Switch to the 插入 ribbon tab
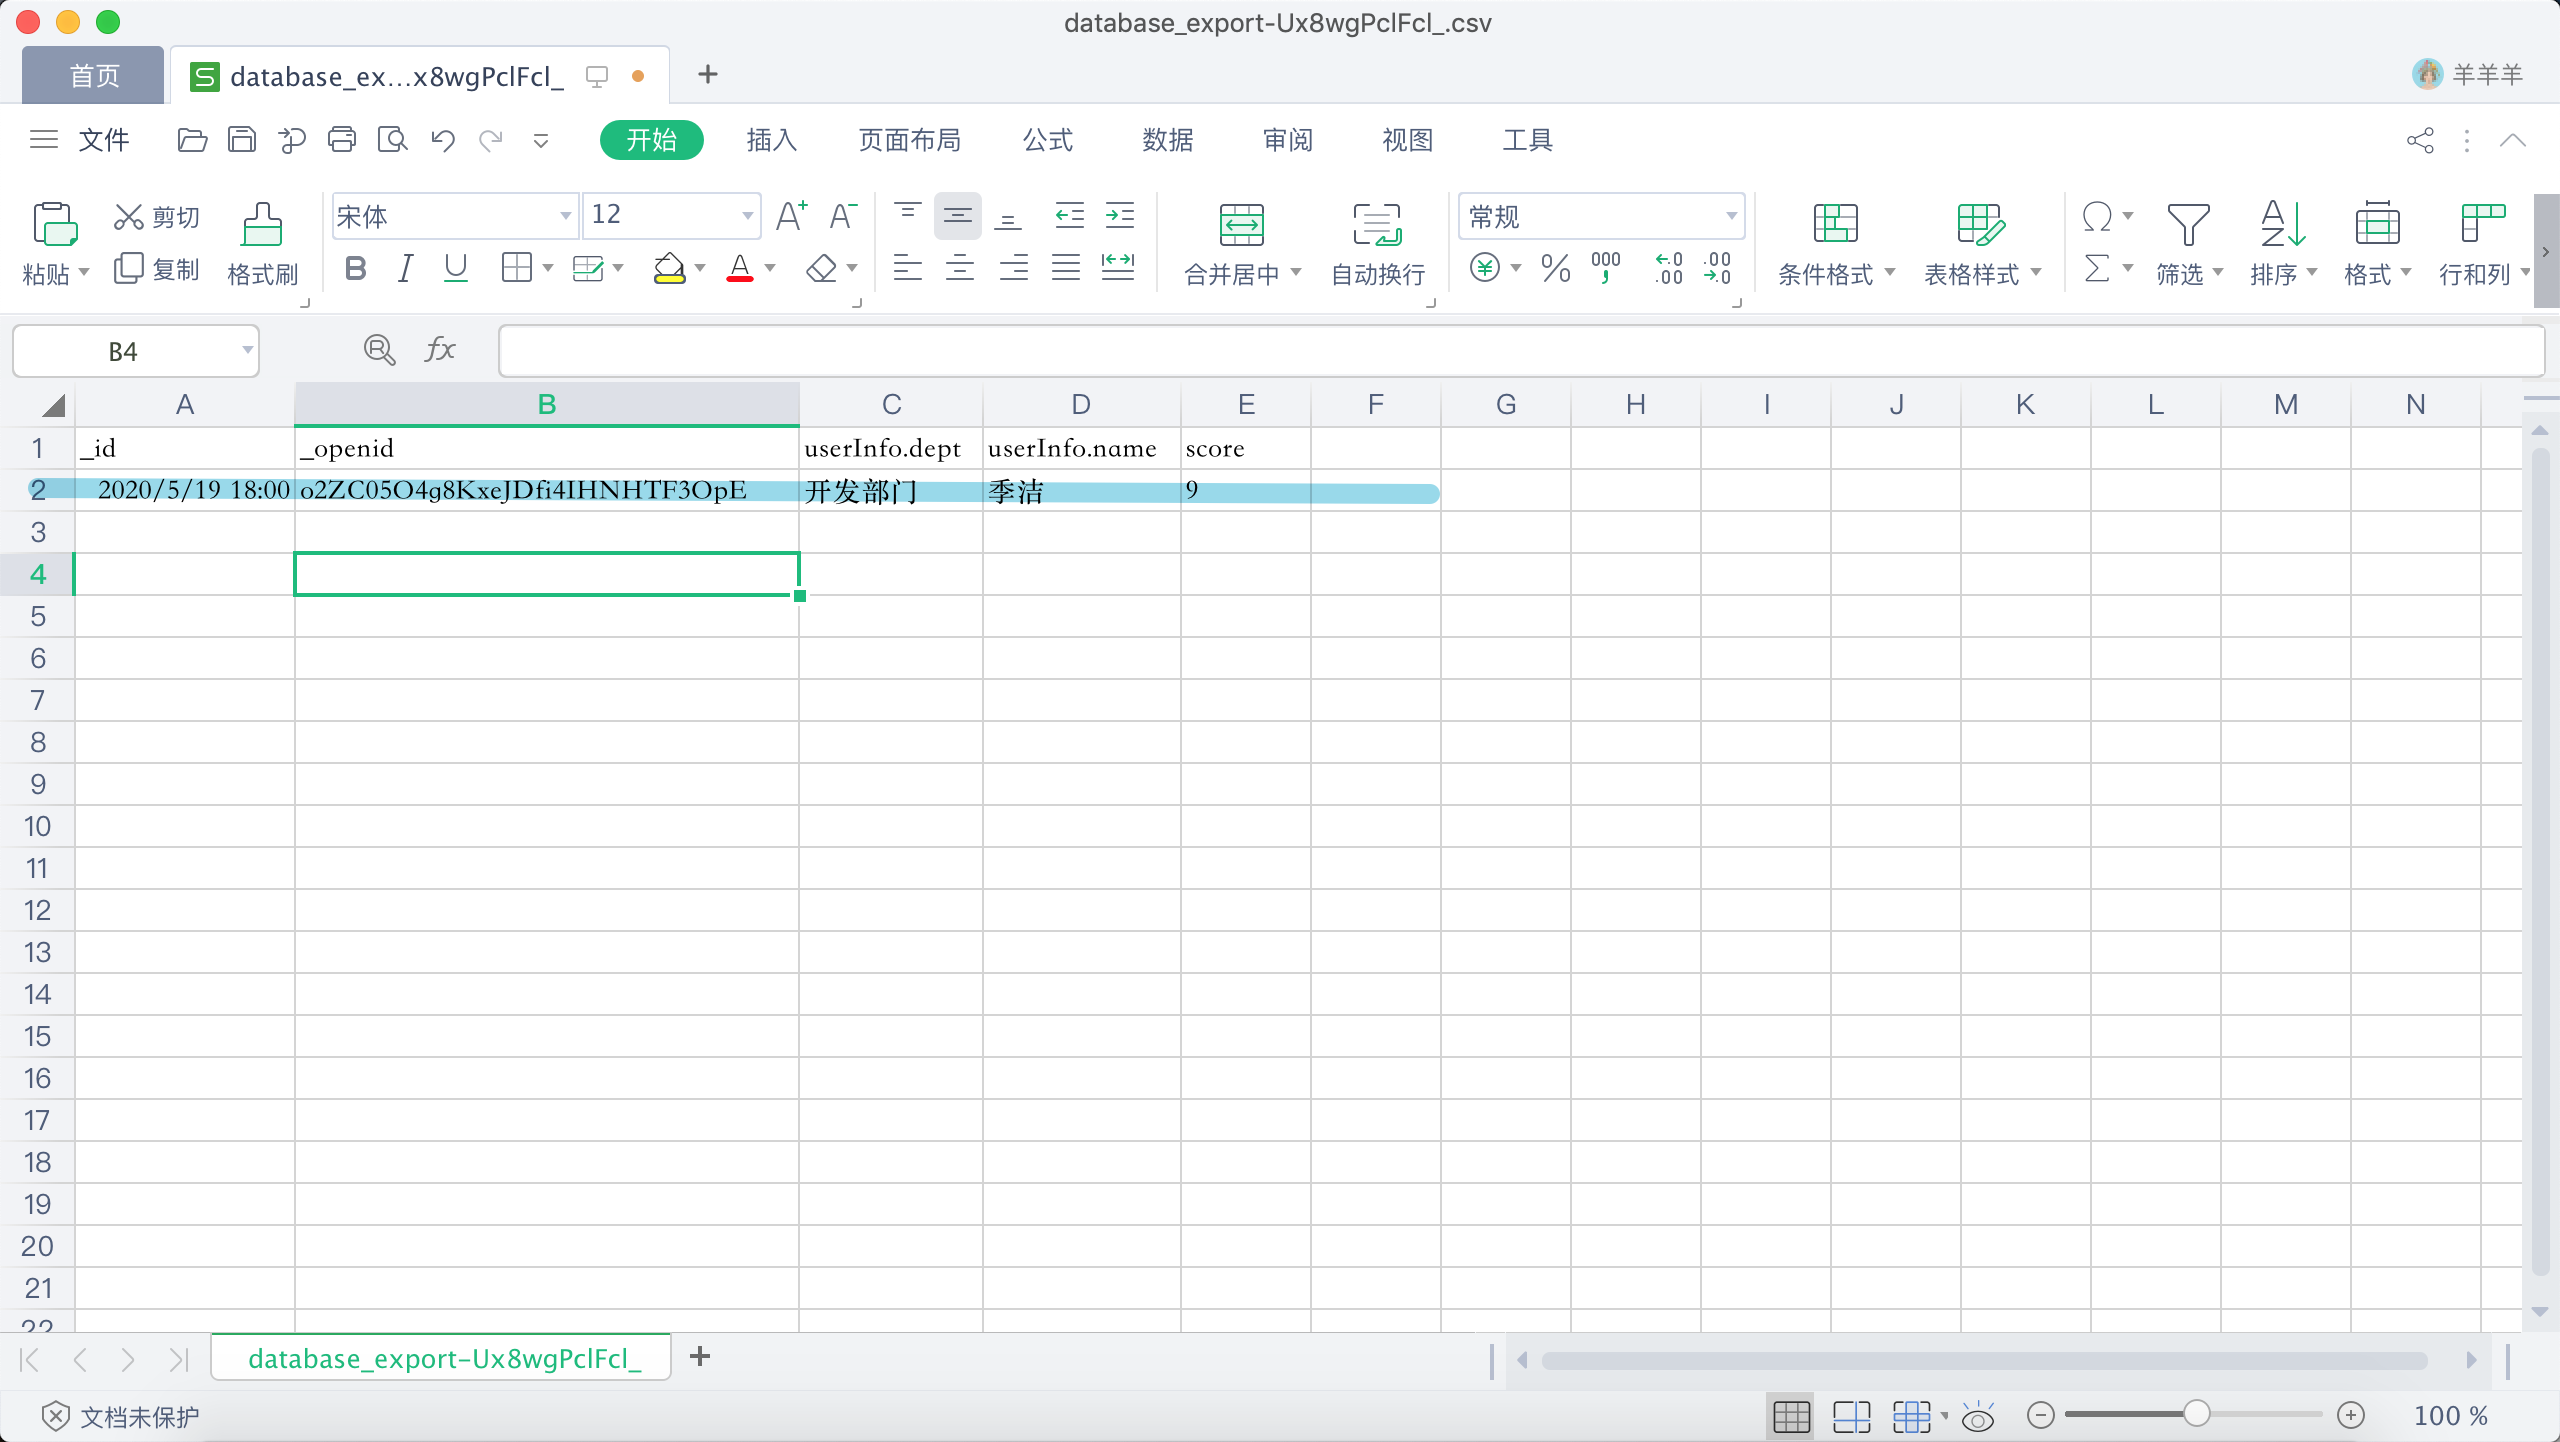 tap(771, 140)
